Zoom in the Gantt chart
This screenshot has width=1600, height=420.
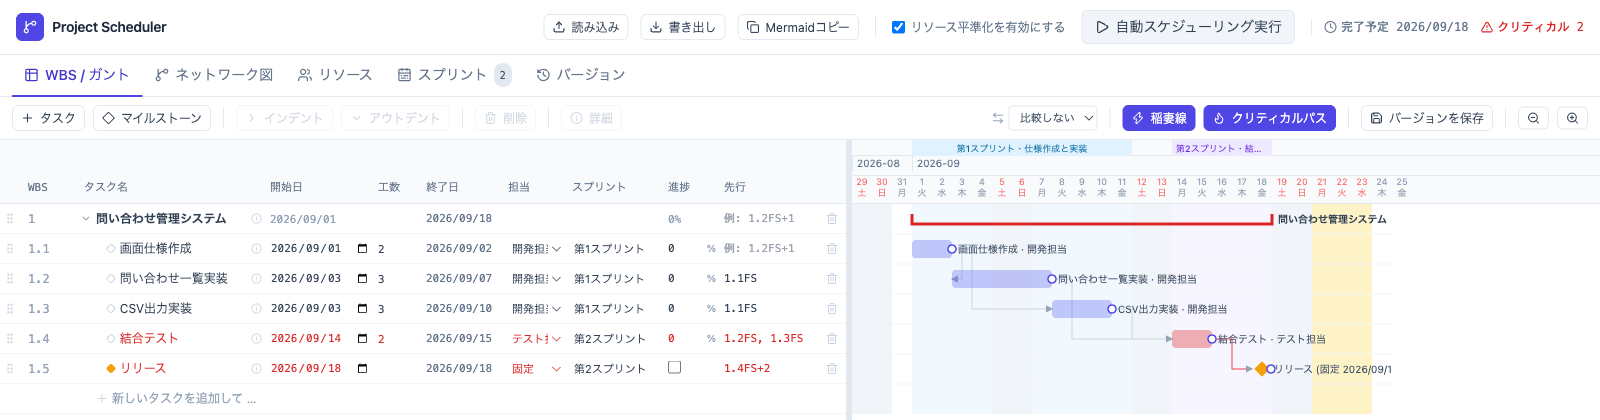click(1572, 118)
